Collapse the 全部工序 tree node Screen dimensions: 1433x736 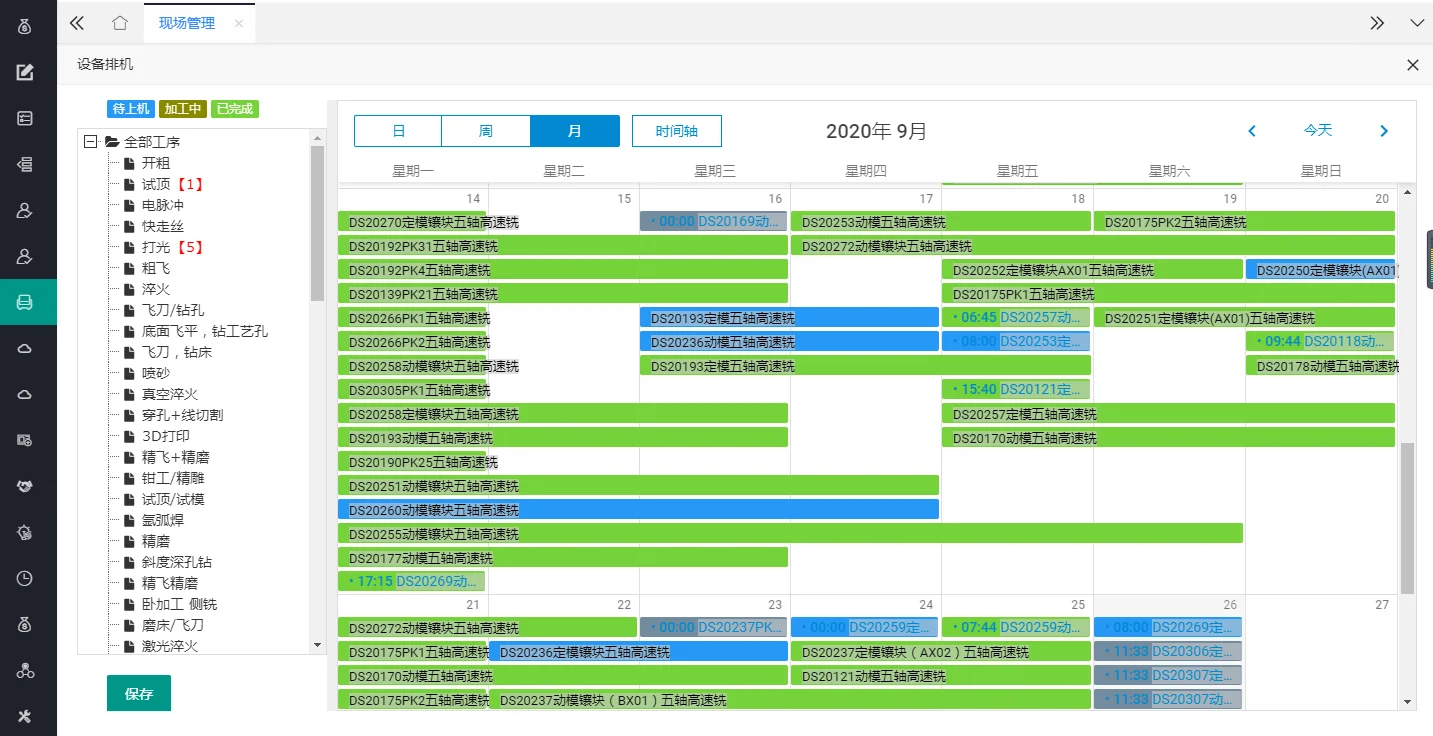(x=91, y=142)
